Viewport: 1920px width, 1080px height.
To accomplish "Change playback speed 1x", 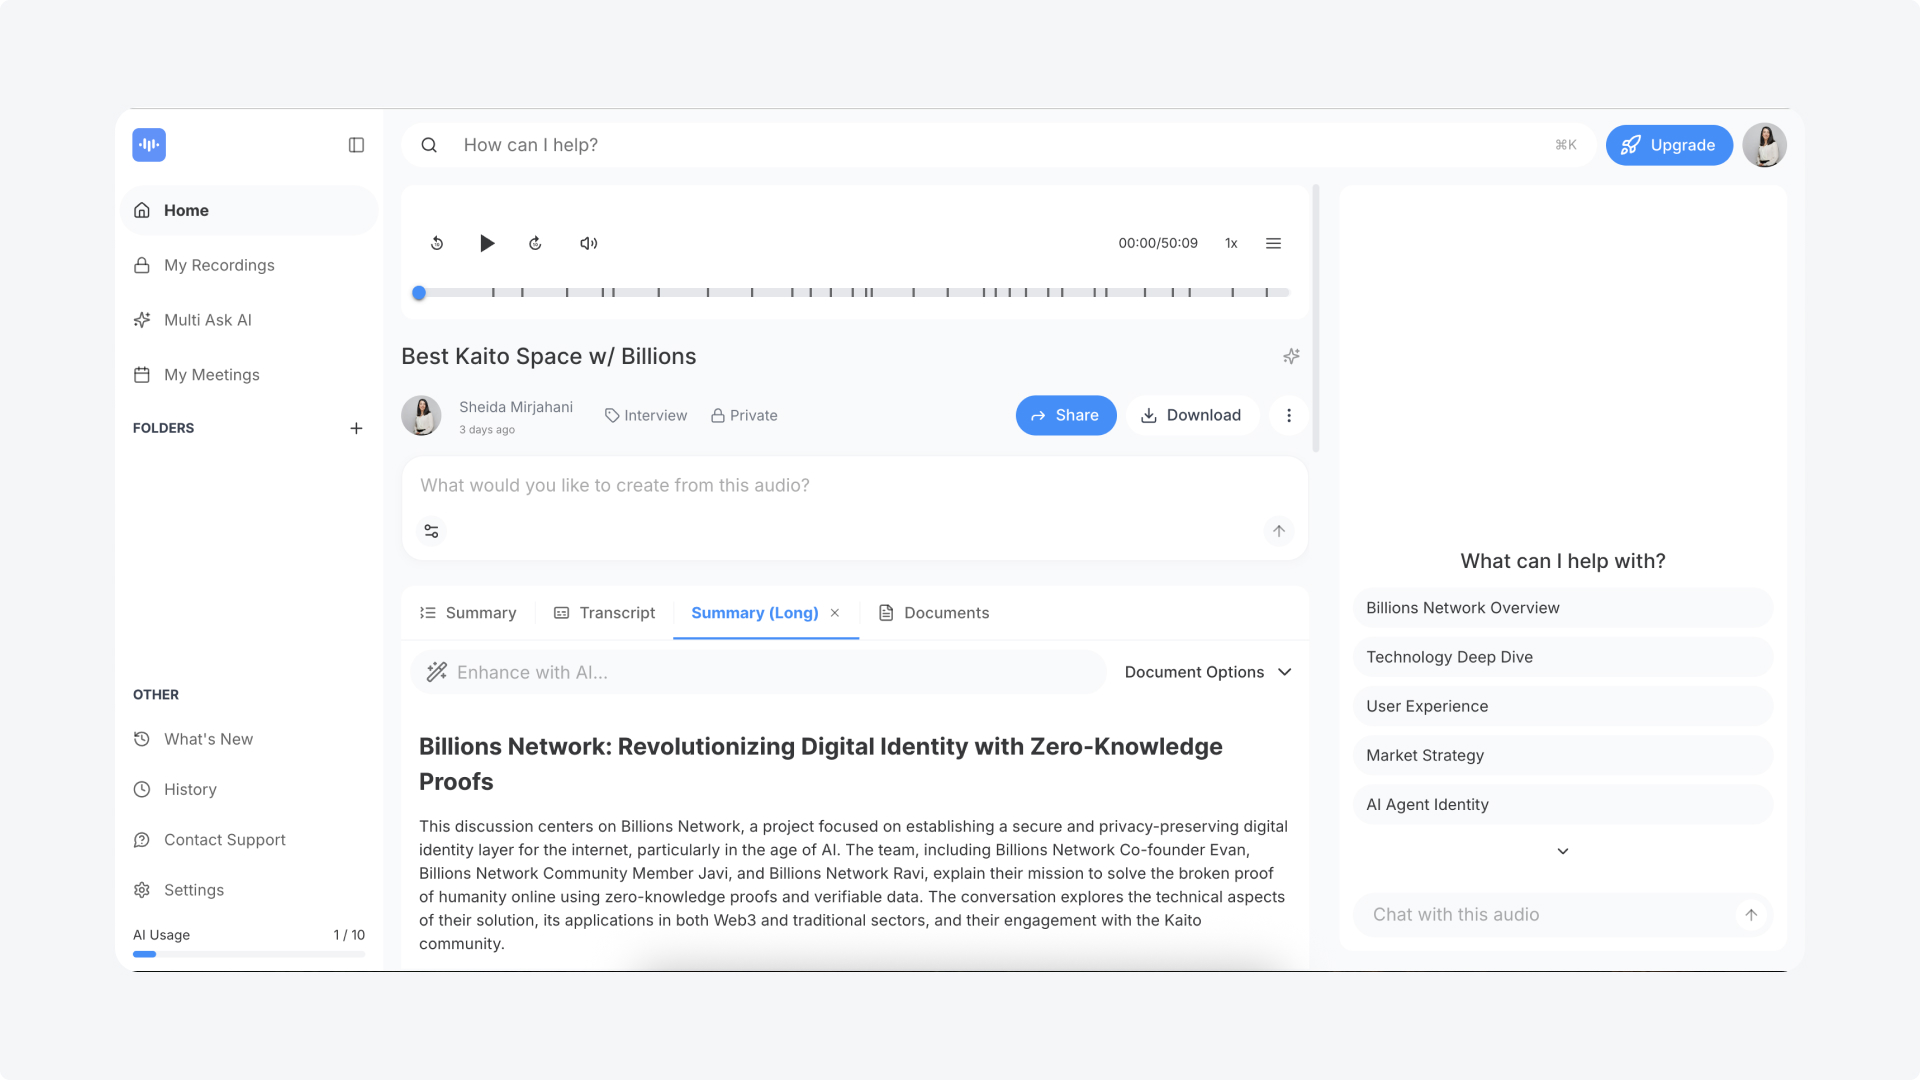I will click(1231, 243).
